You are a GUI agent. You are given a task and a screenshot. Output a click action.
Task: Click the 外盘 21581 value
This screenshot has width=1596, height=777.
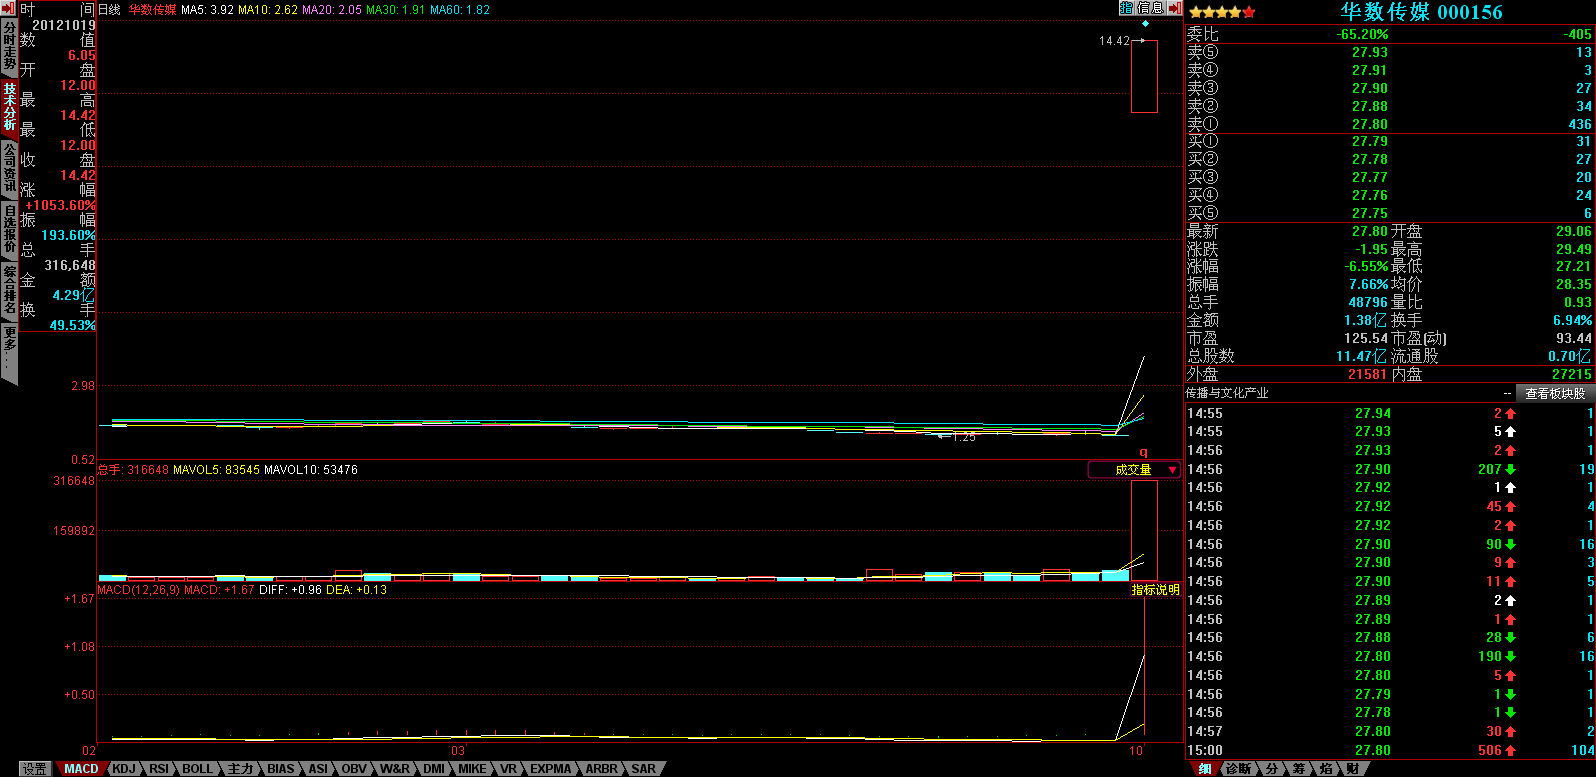1367,374
